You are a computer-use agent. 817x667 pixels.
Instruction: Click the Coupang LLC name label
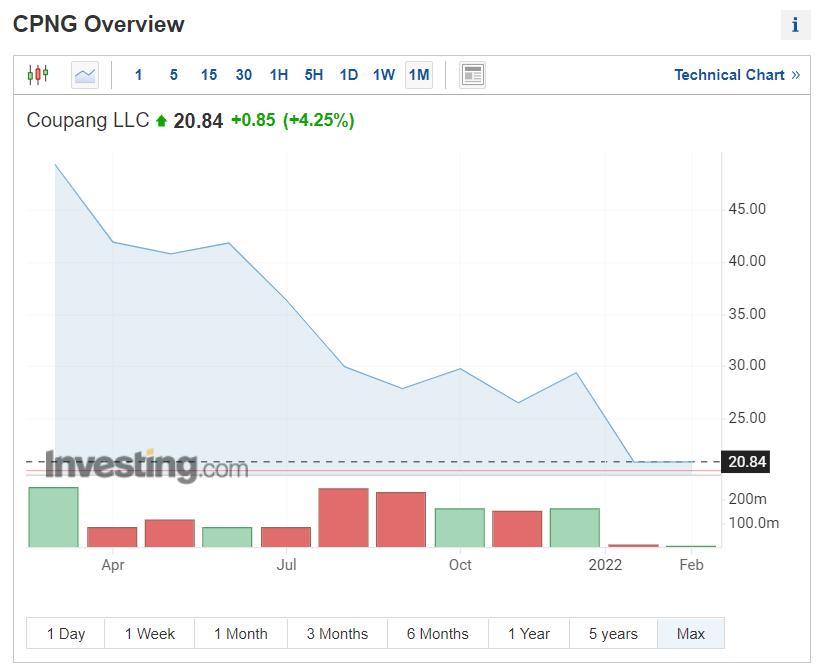tap(88, 120)
